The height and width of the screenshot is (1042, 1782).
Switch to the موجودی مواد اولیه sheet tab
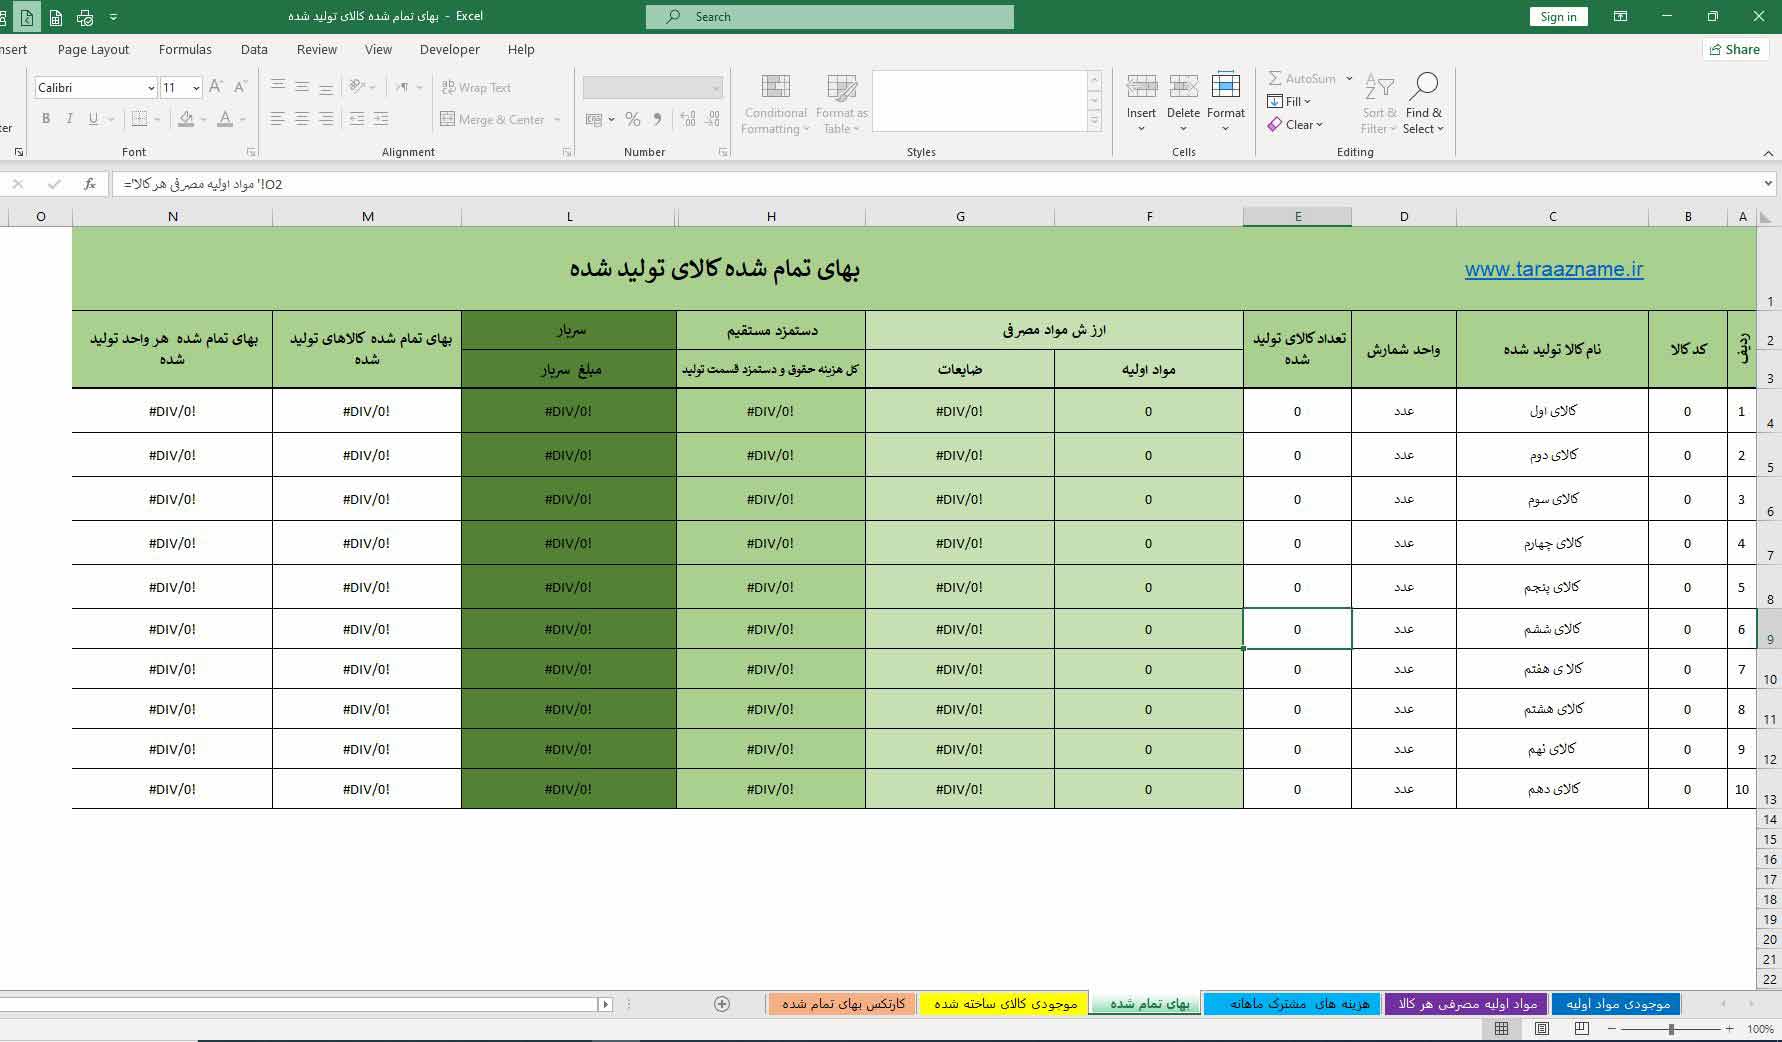point(1617,1004)
